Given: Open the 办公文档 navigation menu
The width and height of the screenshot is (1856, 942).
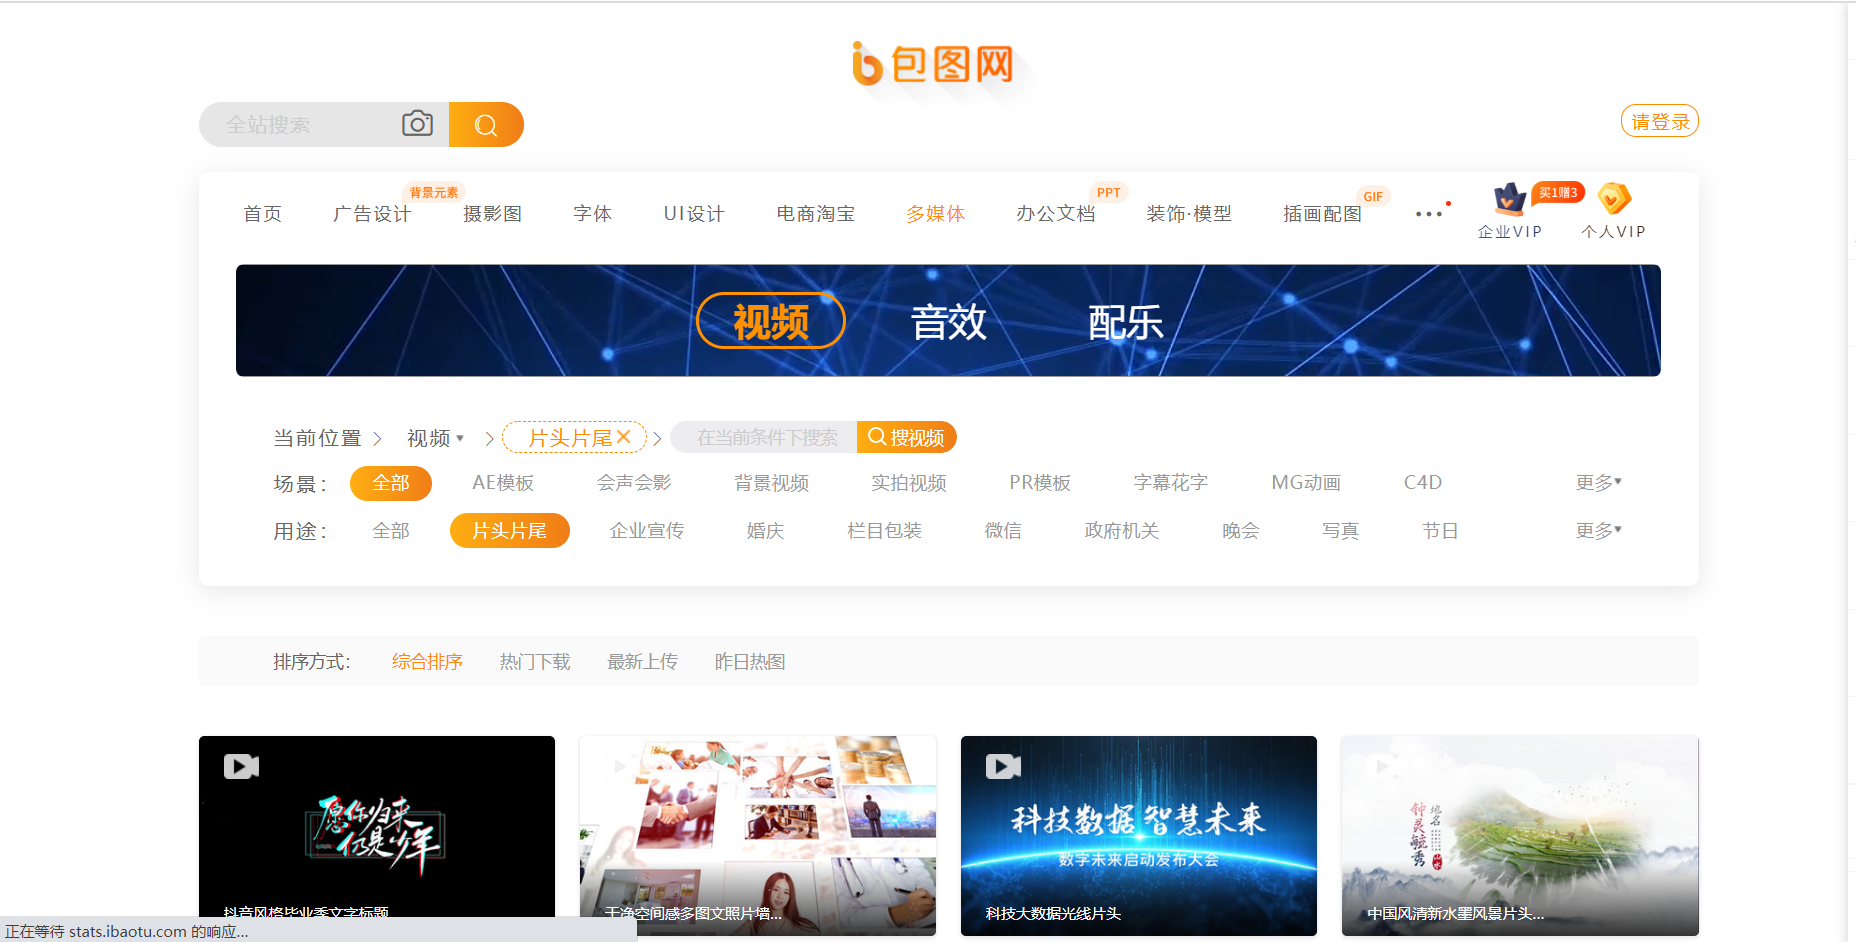Looking at the screenshot, I should pyautogui.click(x=1056, y=213).
